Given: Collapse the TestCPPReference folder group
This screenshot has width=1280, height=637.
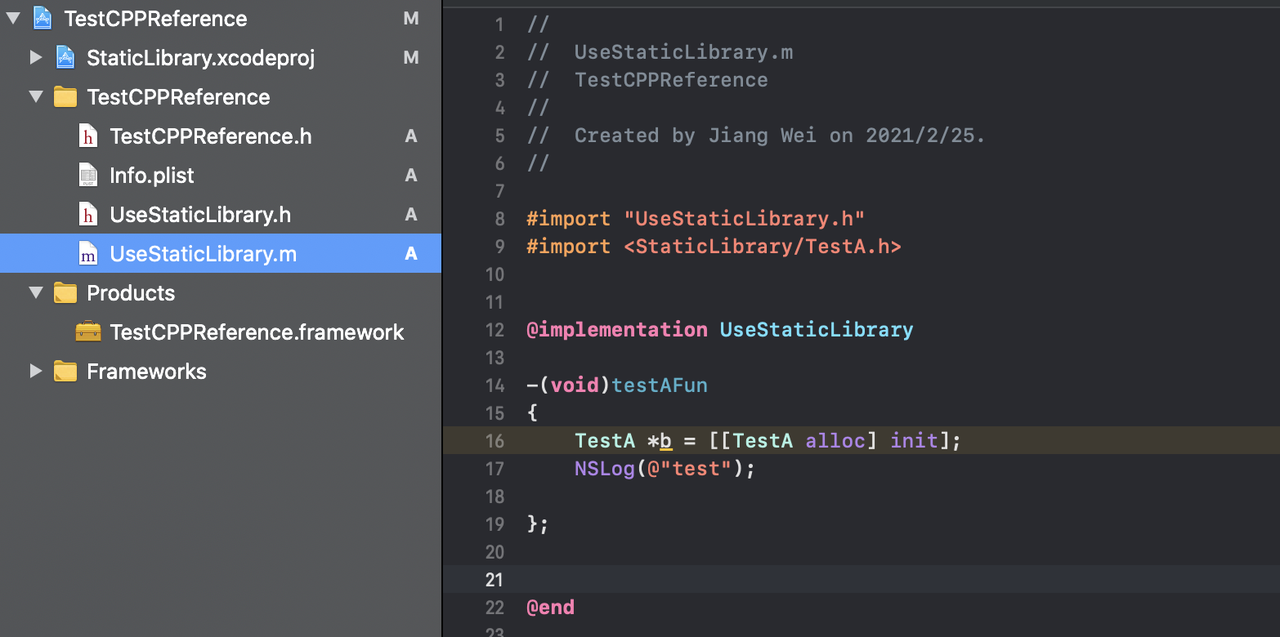Looking at the screenshot, I should pos(36,97).
